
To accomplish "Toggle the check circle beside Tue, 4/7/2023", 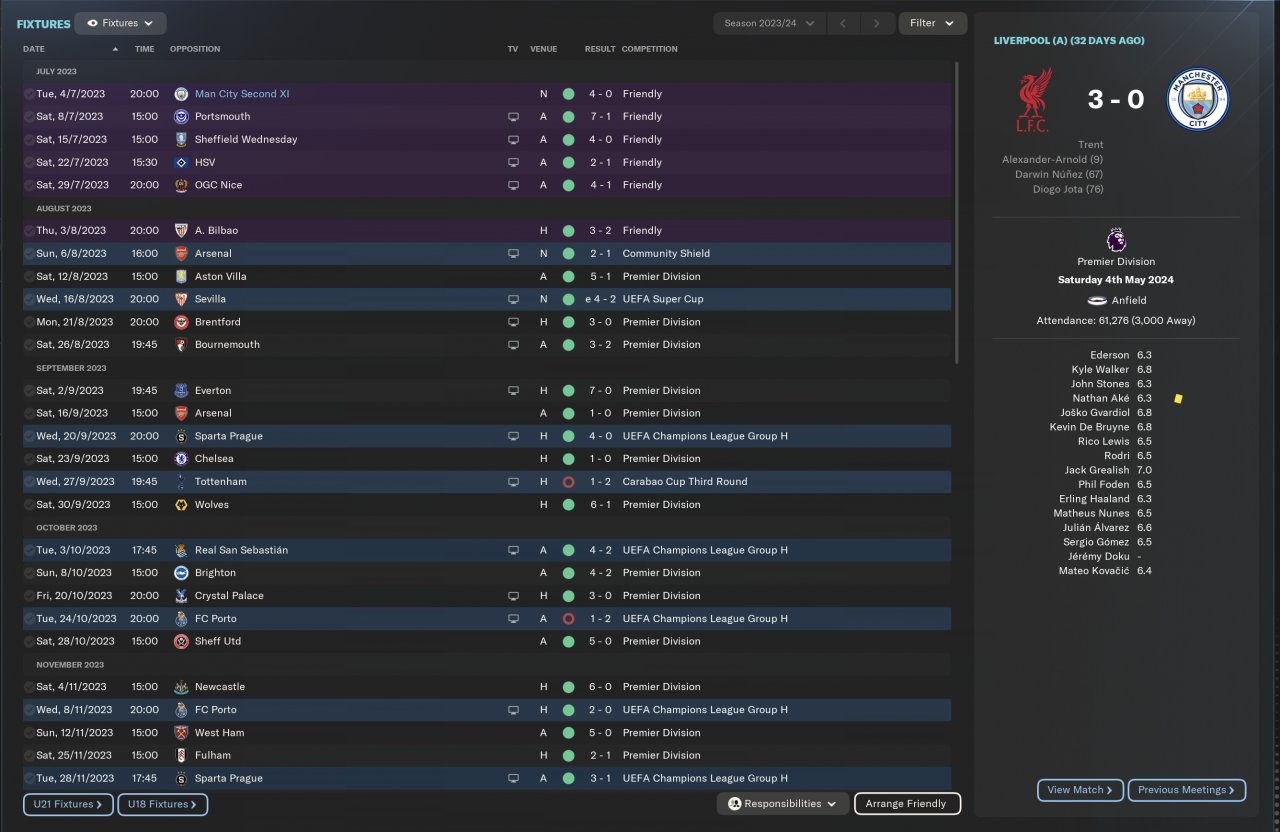I will coord(29,94).
